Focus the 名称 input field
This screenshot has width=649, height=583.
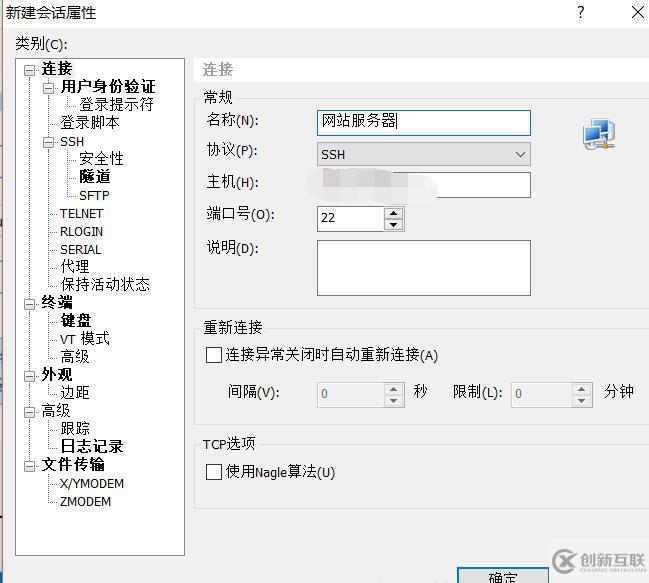pyautogui.click(x=423, y=123)
